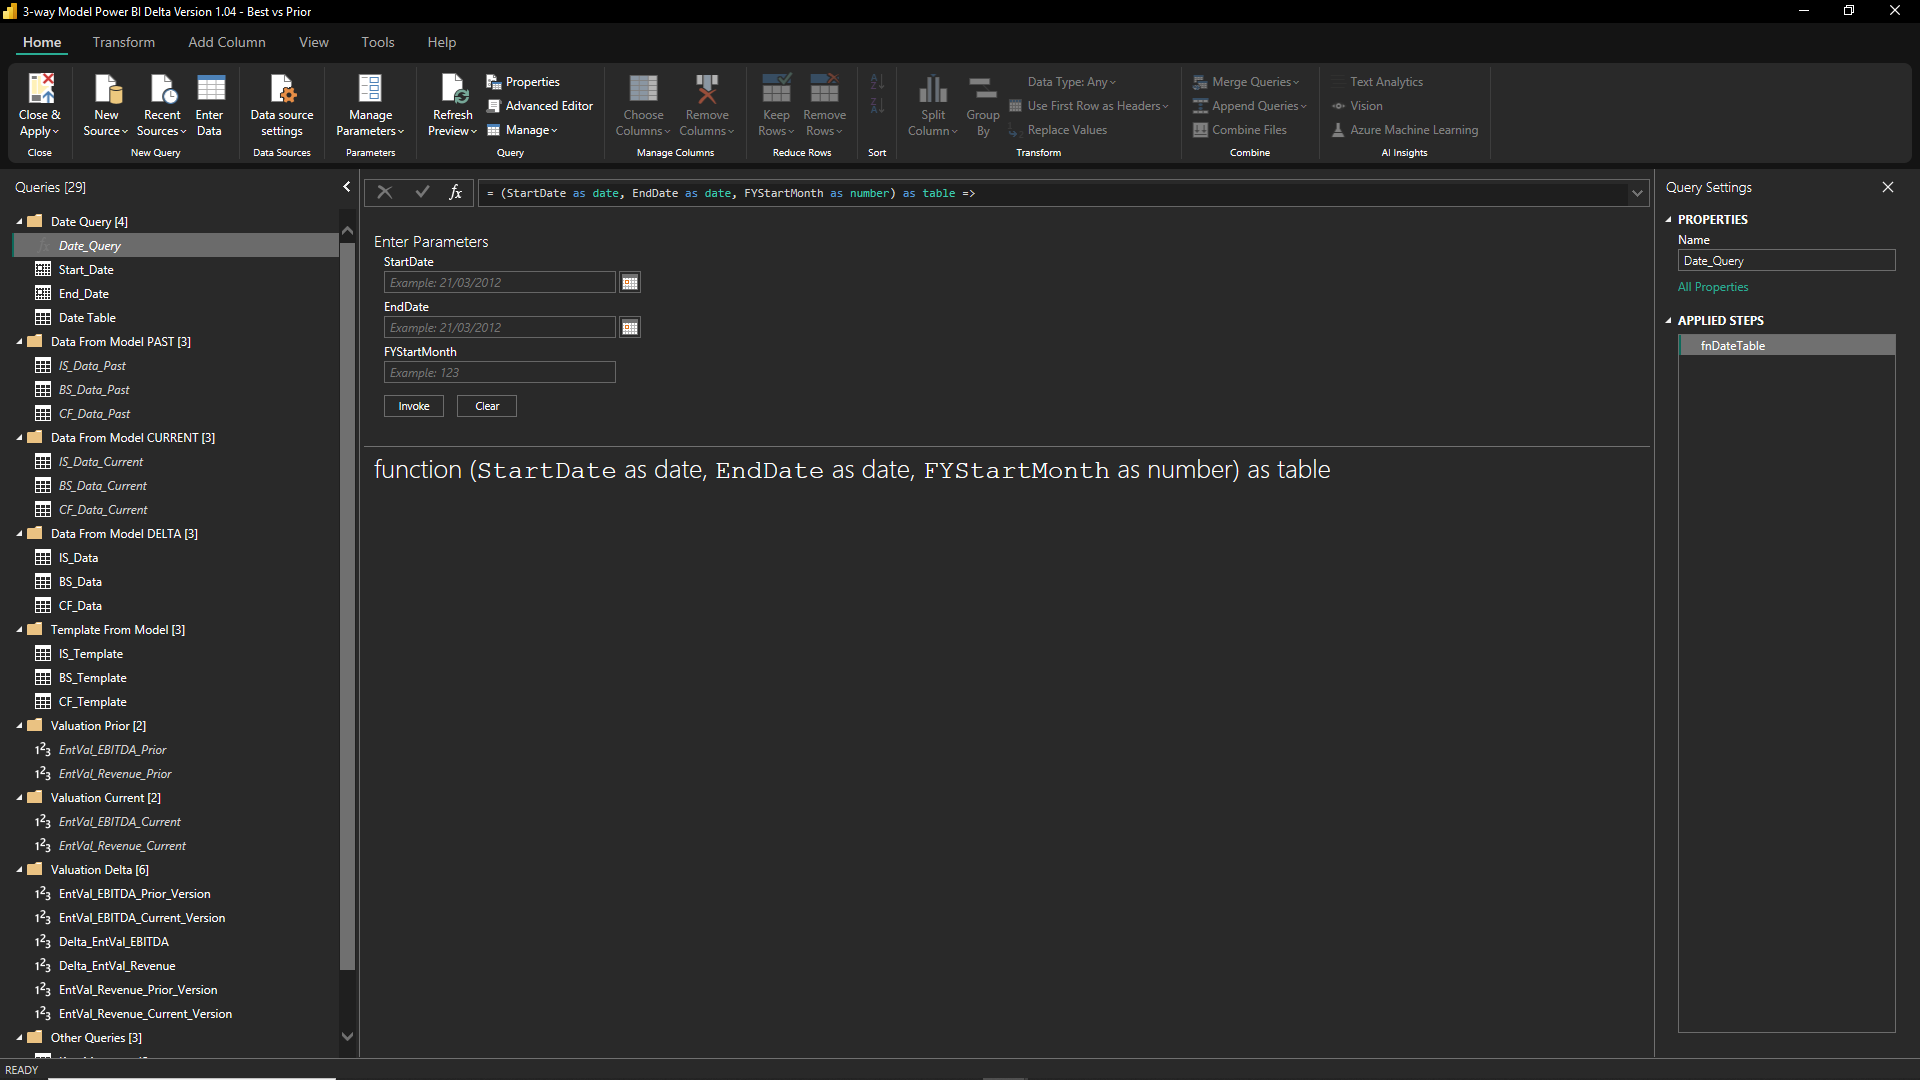1920x1080 pixels.
Task: Open the Tools tab
Action: (378, 42)
